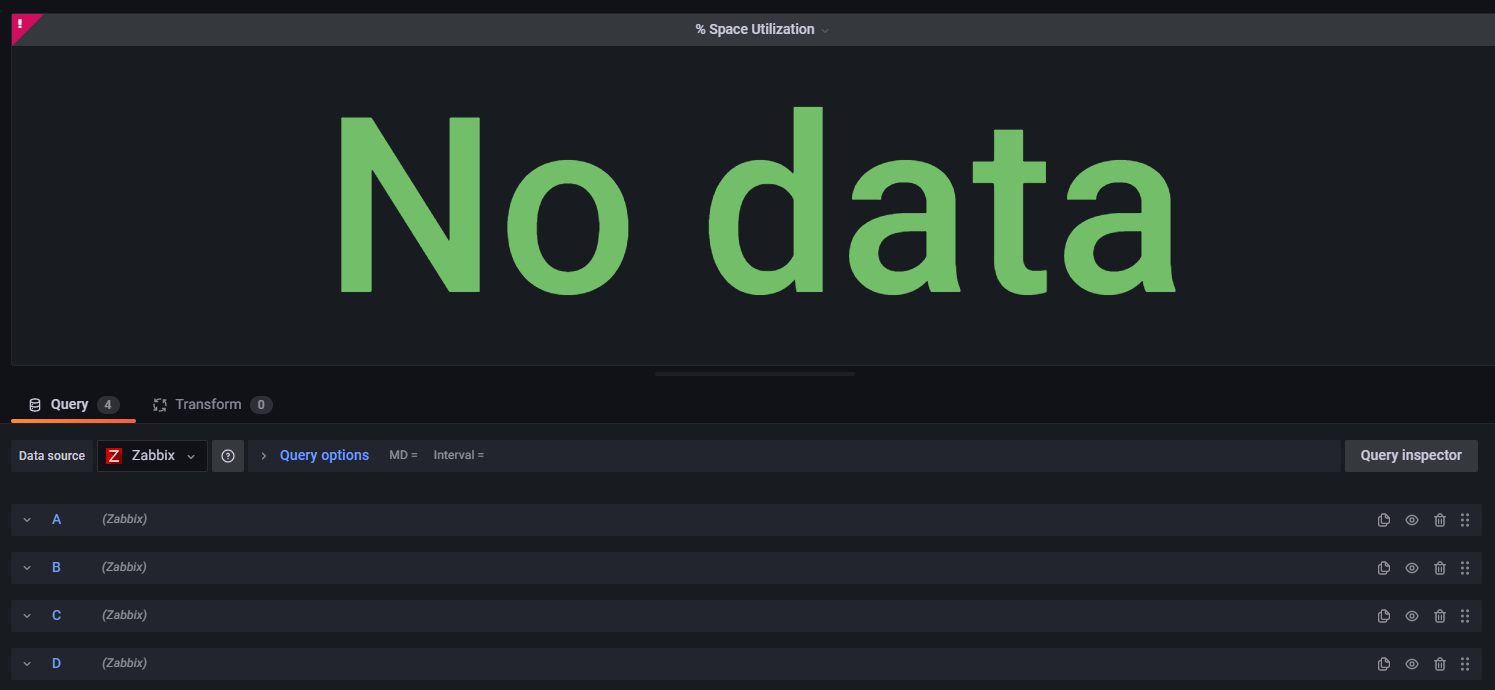Collapse query A with its chevron
The image size is (1495, 690).
click(x=26, y=519)
